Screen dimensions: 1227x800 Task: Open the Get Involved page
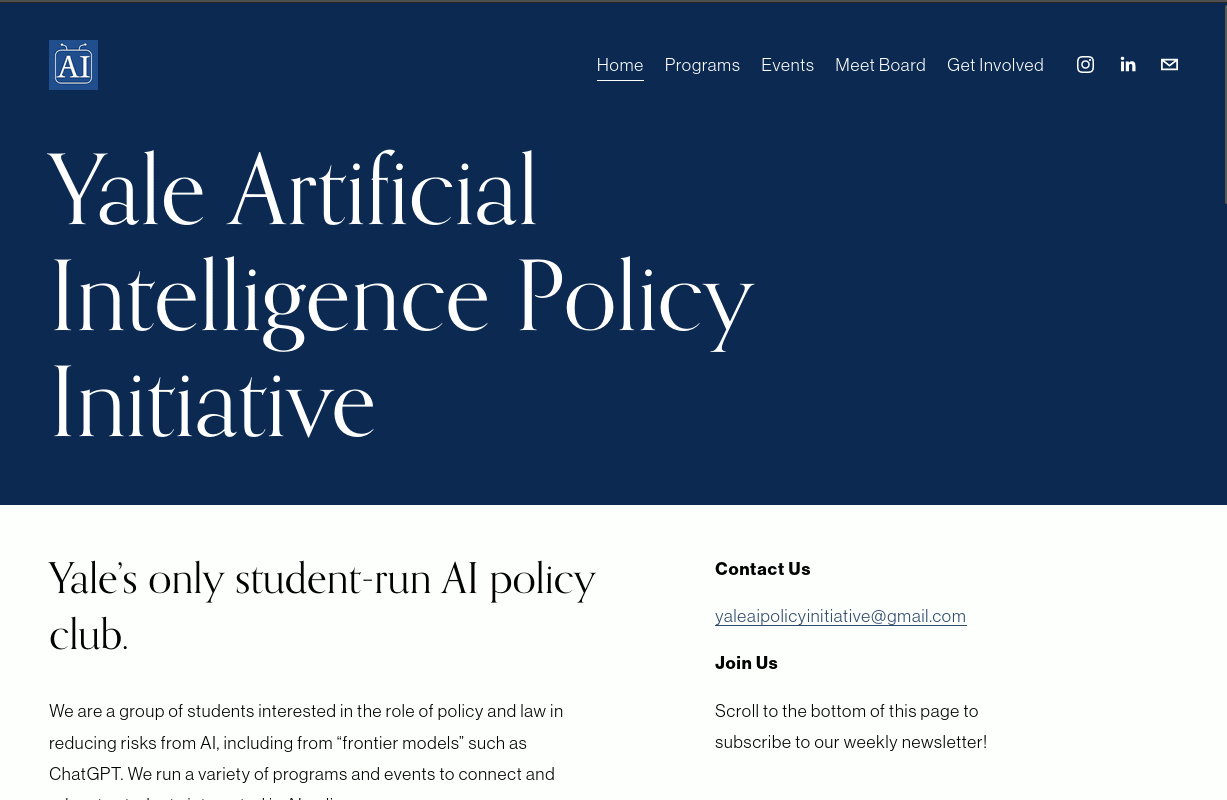[x=995, y=65]
